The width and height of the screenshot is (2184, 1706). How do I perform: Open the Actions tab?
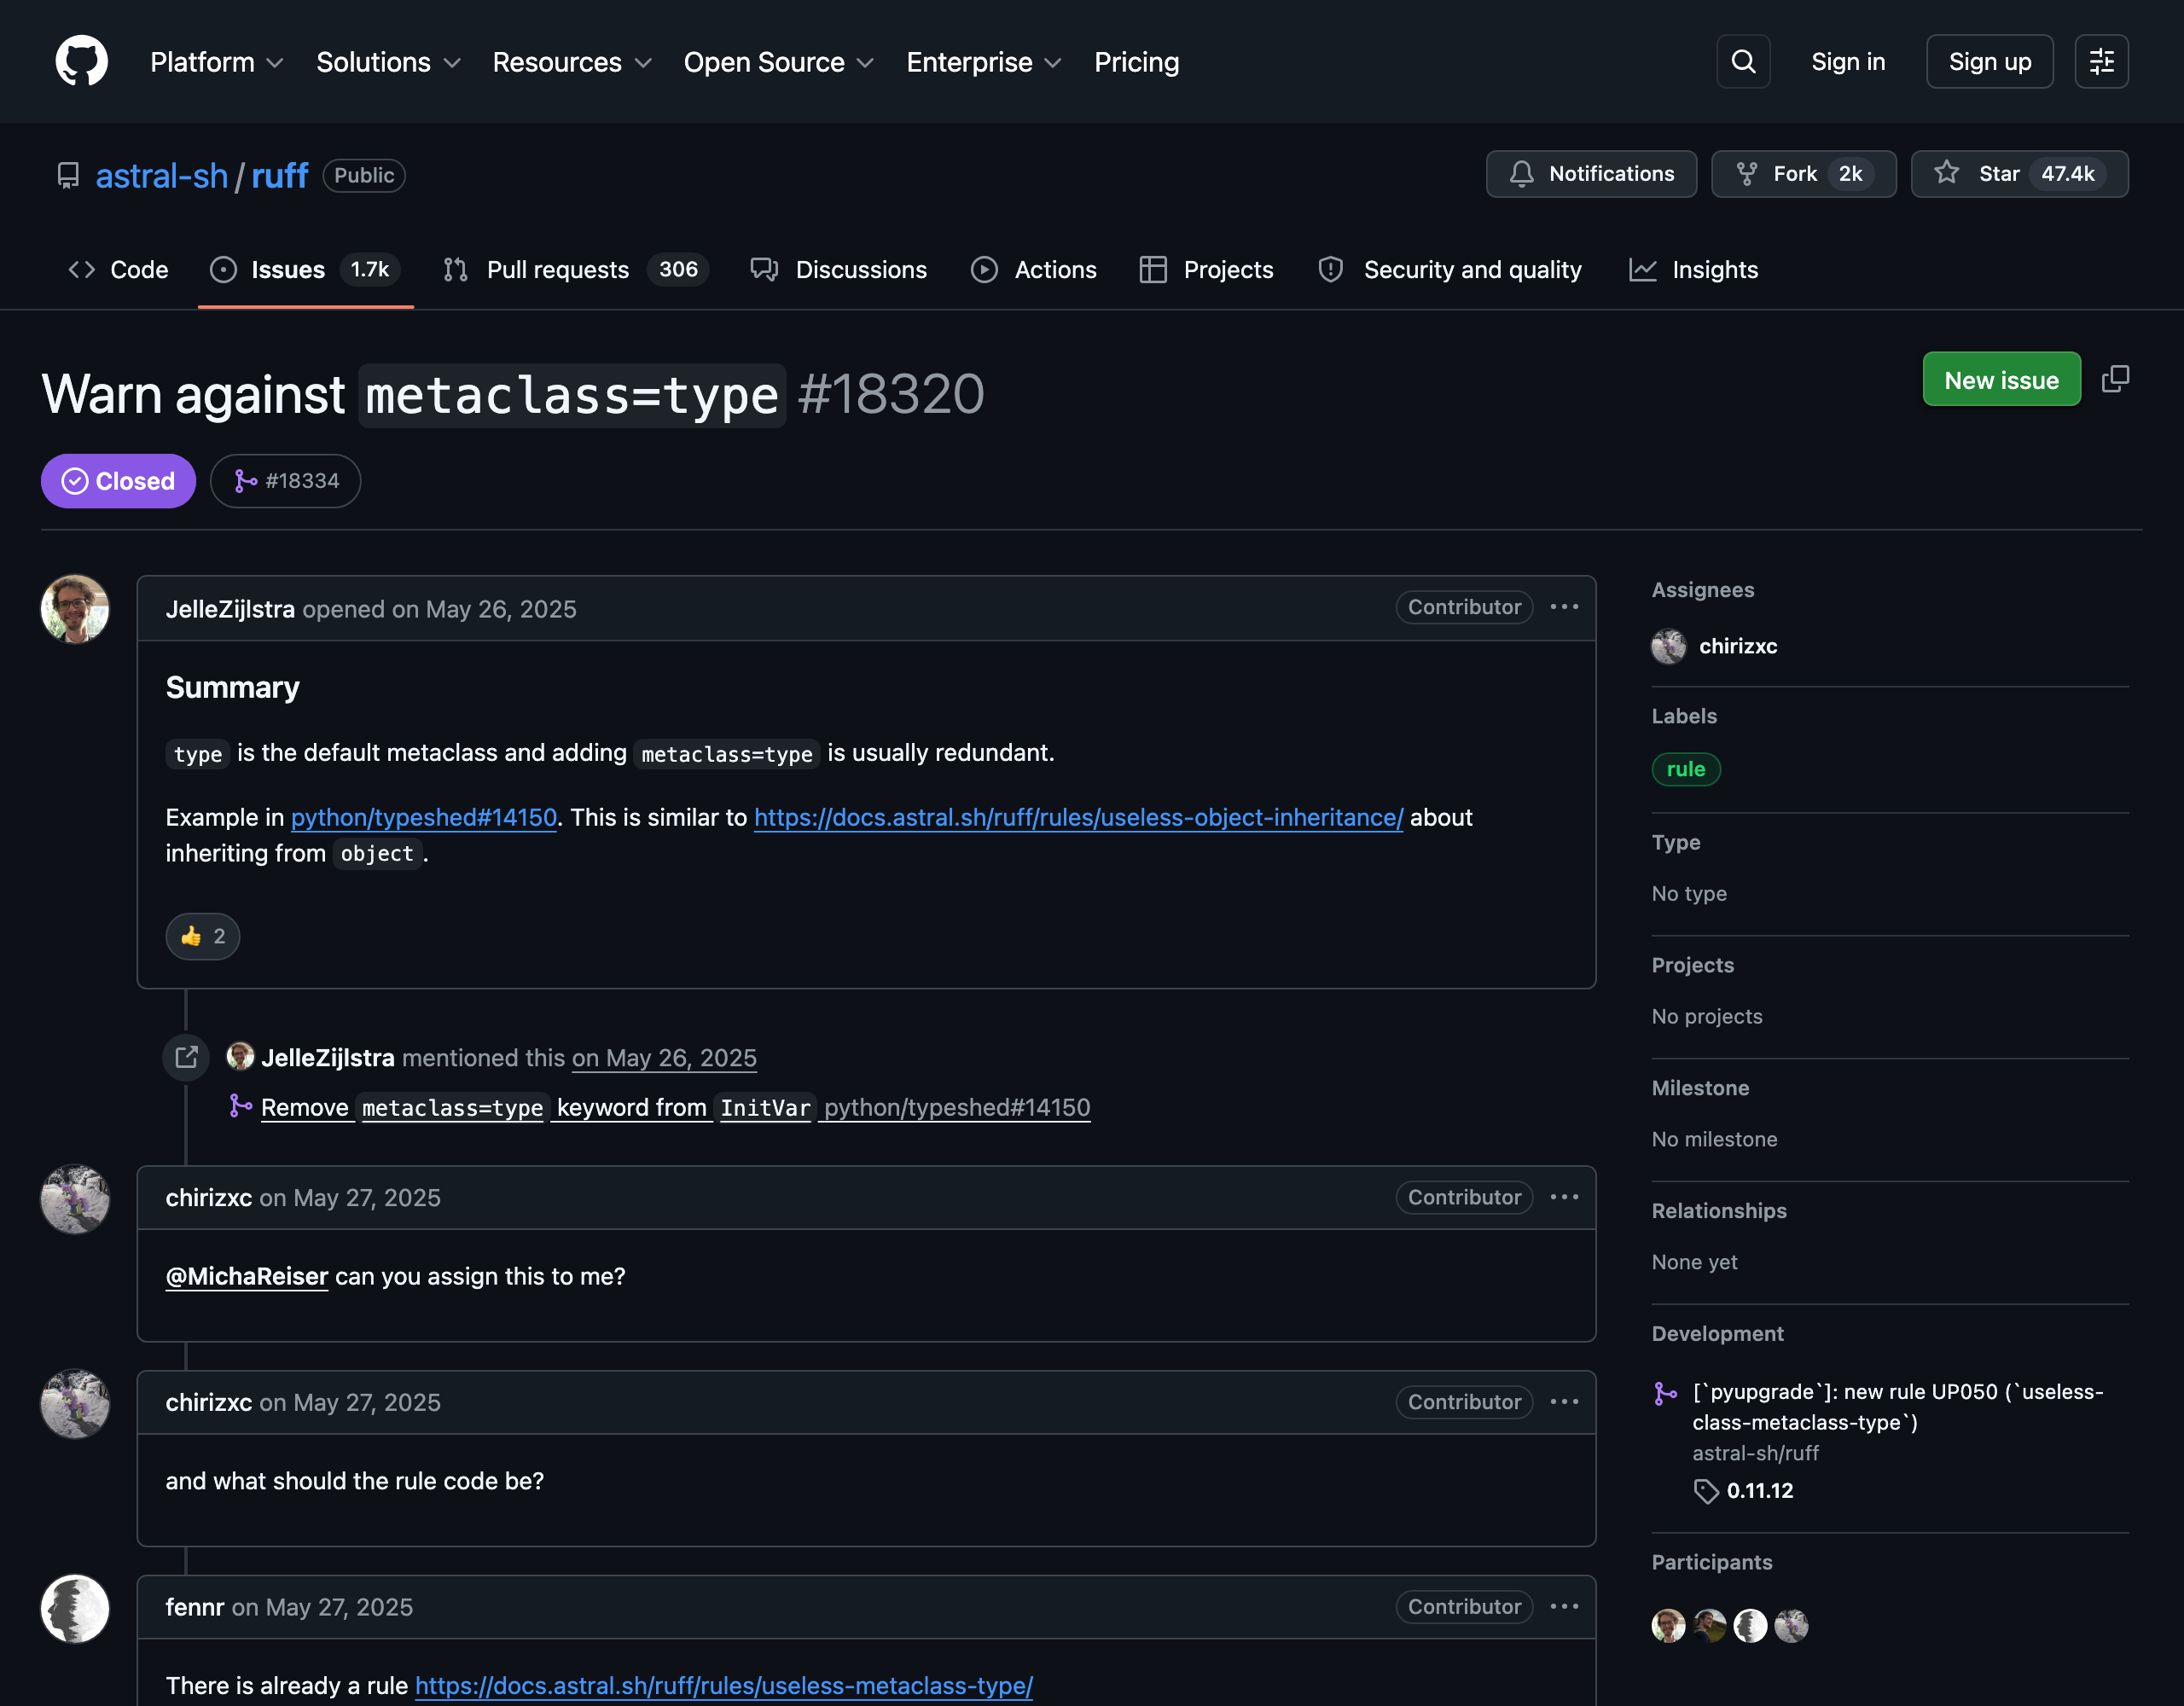coord(1034,270)
